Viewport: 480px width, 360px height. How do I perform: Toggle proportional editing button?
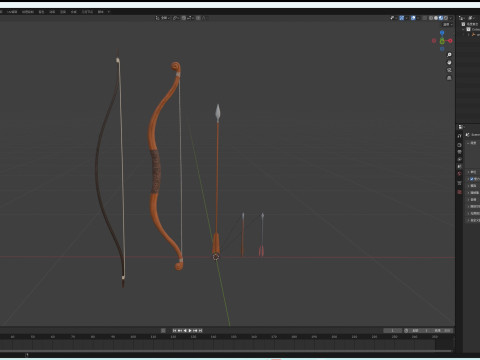pos(198,18)
